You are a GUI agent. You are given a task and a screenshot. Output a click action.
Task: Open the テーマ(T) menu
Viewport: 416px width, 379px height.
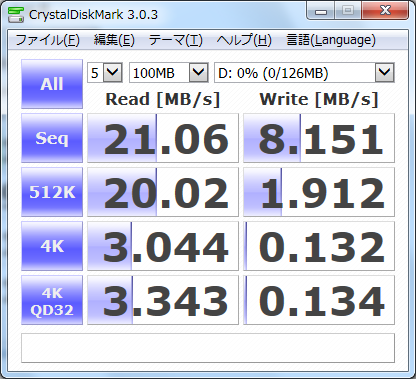pyautogui.click(x=176, y=41)
